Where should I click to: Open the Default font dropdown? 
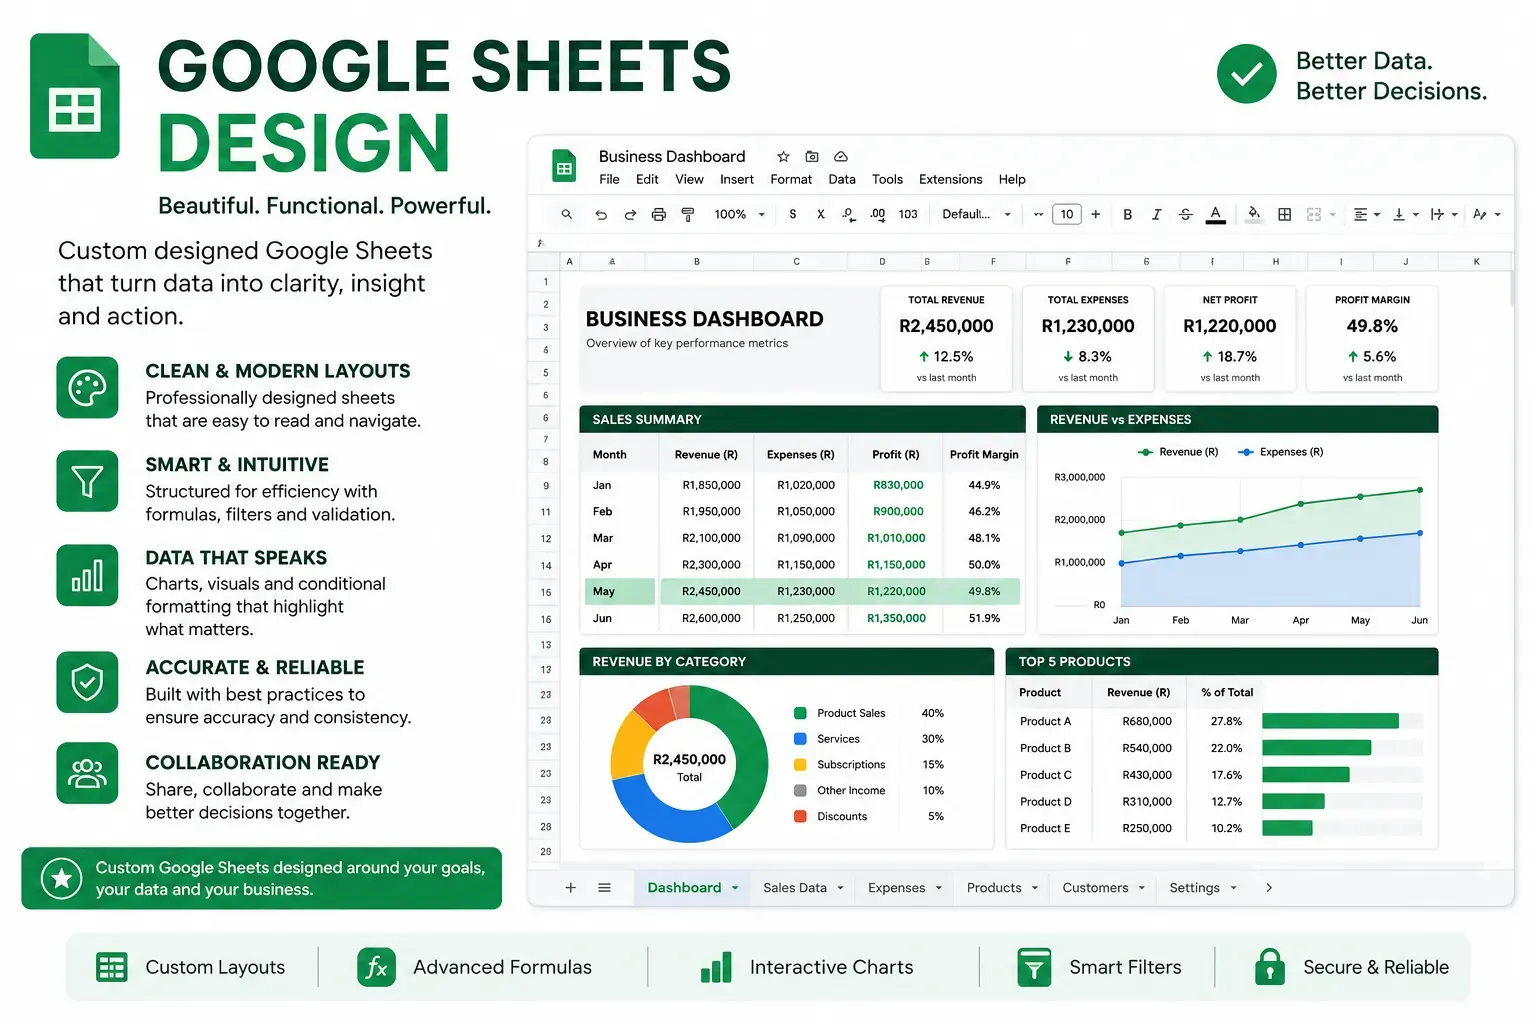977,214
